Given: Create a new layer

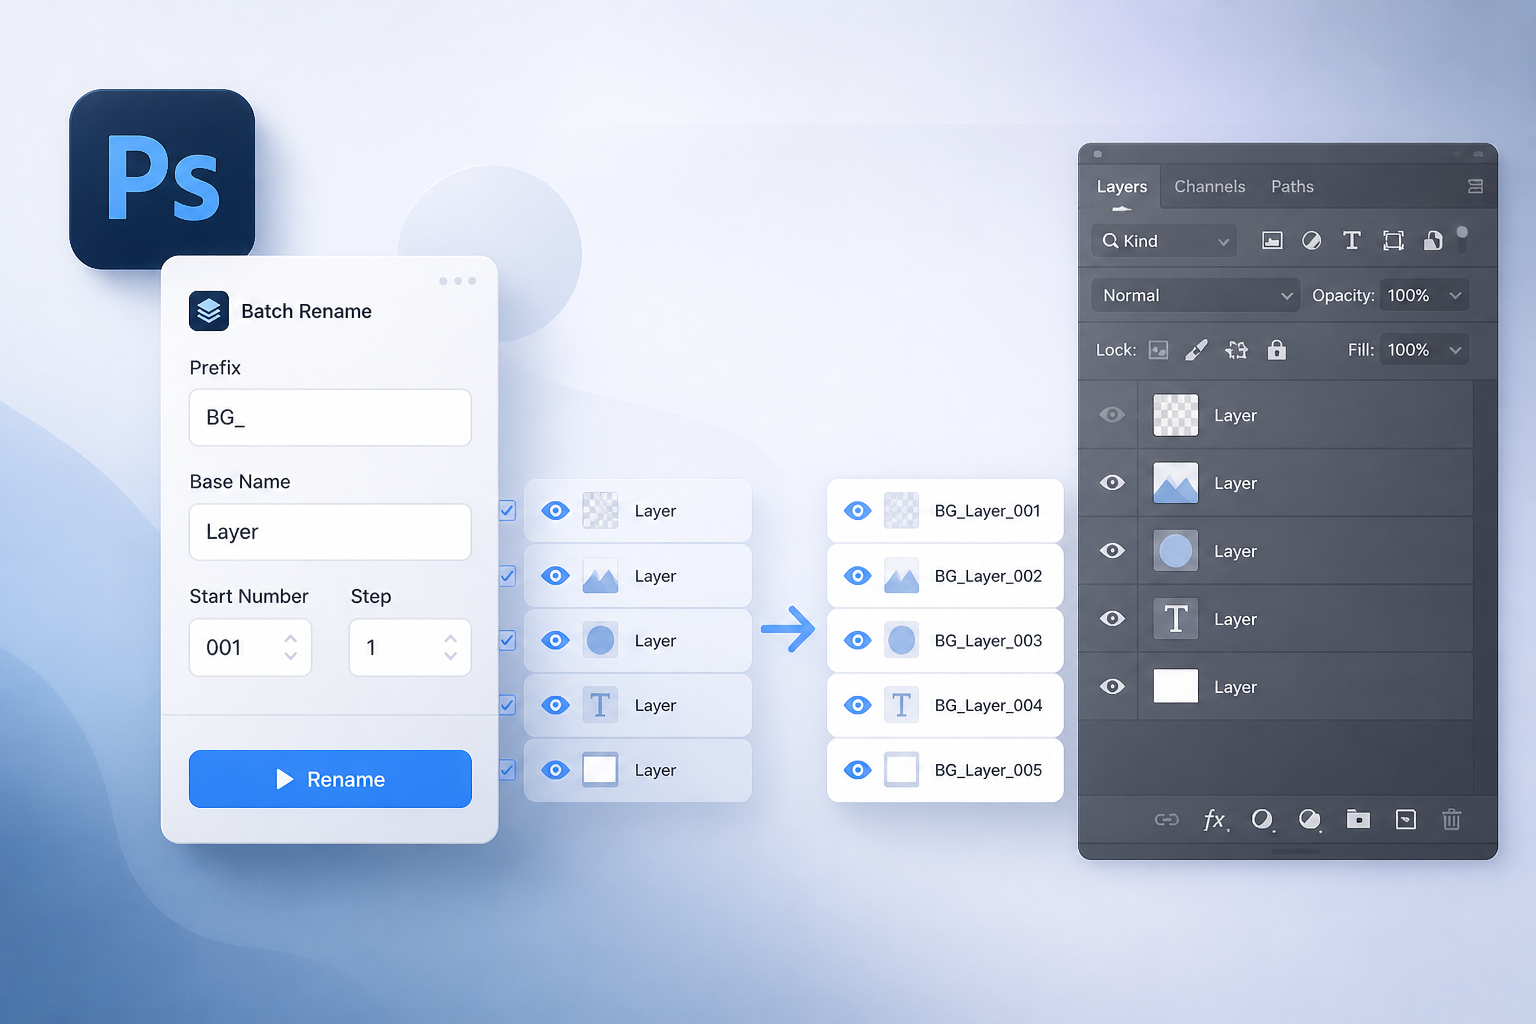Looking at the screenshot, I should click(1406, 820).
